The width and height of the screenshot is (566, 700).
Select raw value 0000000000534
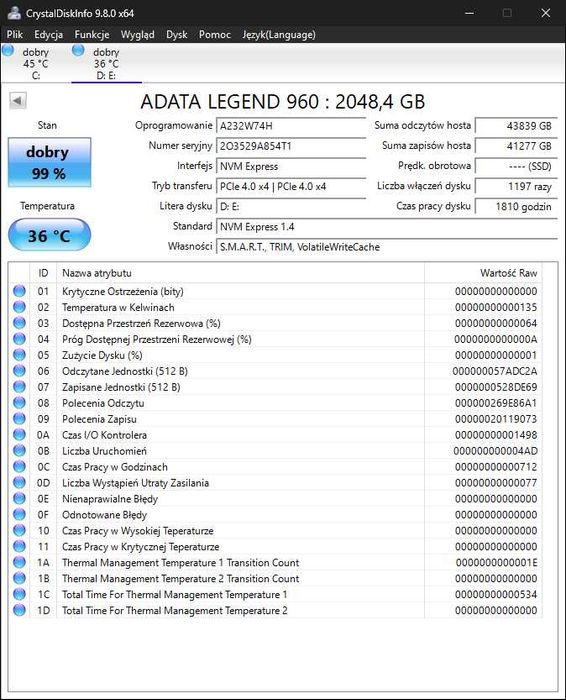[x=496, y=594]
